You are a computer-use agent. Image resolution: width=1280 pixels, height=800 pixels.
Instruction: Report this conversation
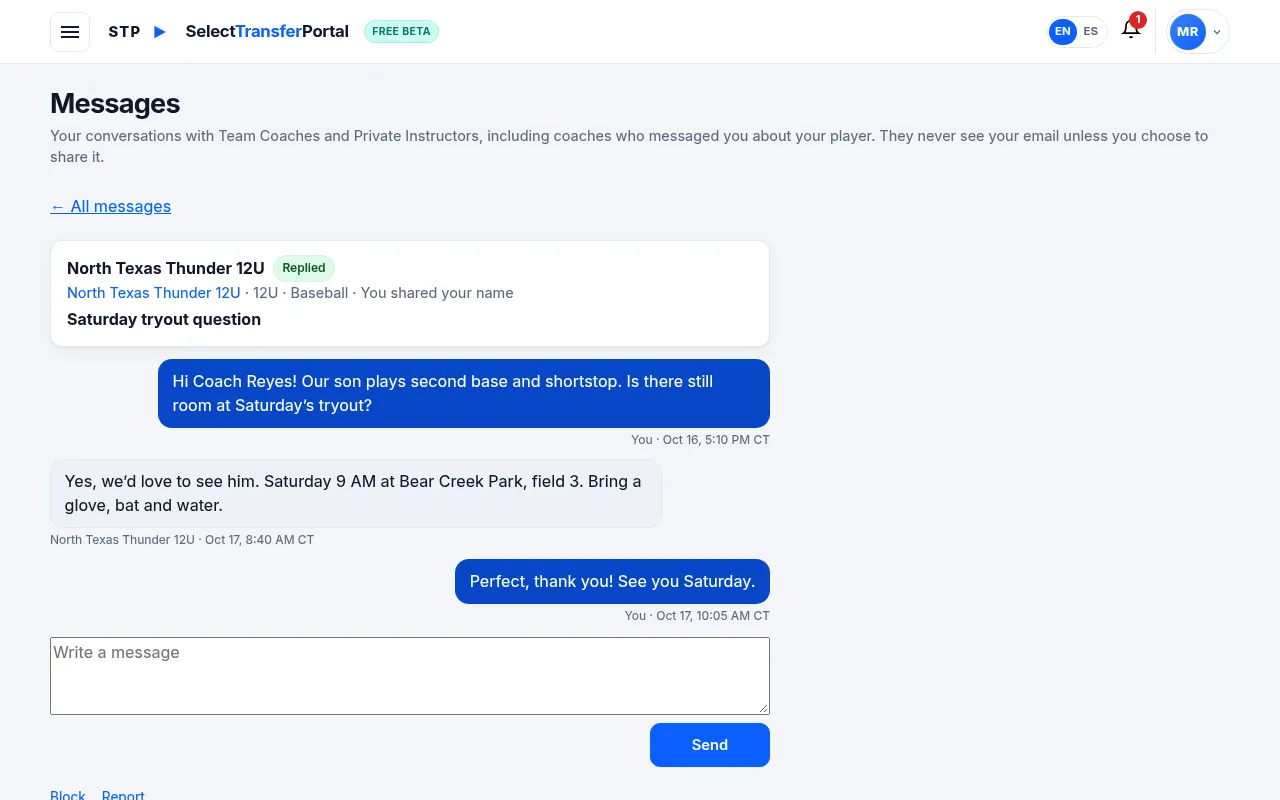(x=123, y=795)
